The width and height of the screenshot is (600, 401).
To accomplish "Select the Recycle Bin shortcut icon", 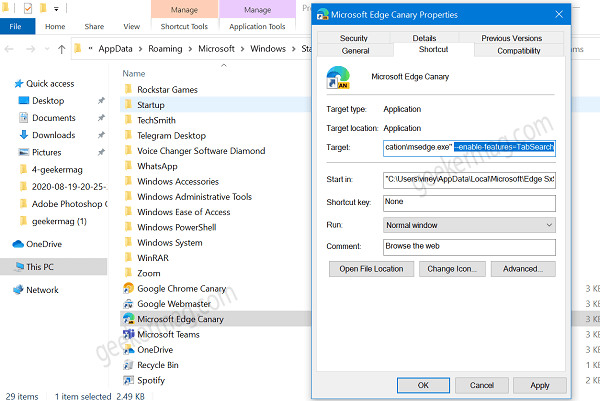I will coord(128,365).
